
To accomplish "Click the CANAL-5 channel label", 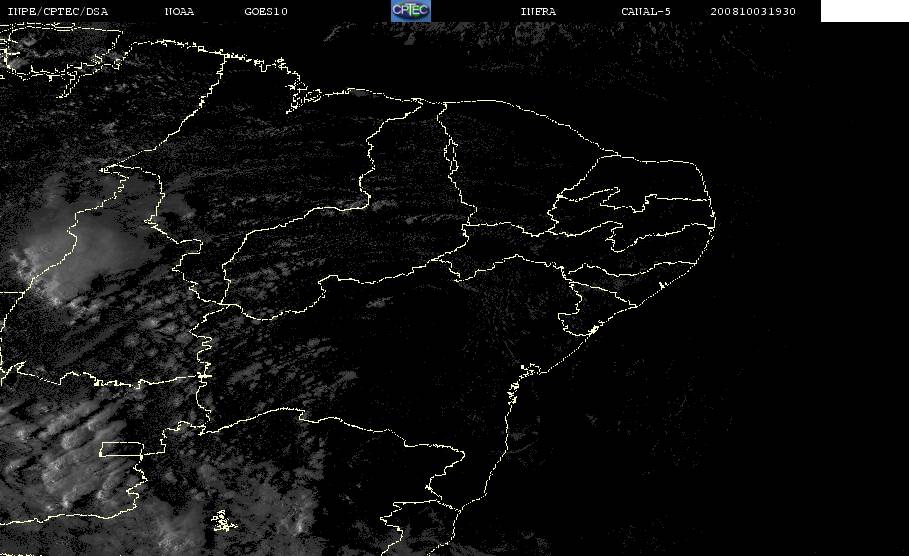I will pyautogui.click(x=646, y=12).
